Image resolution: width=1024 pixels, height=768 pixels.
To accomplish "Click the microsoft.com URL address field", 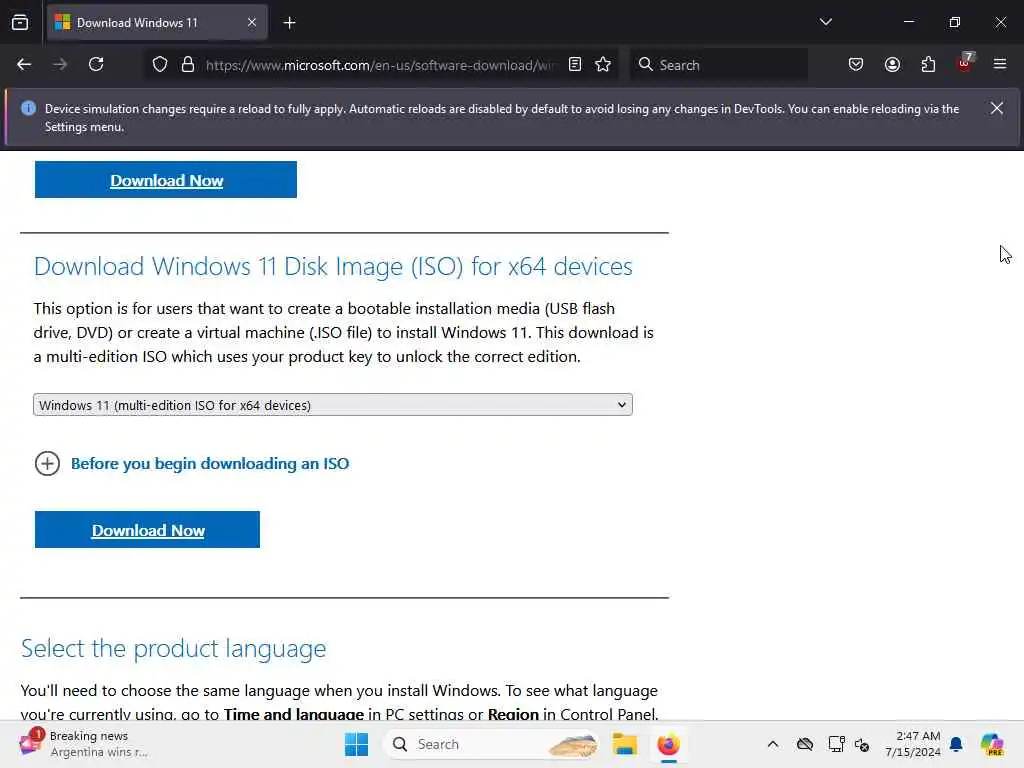I will [381, 65].
